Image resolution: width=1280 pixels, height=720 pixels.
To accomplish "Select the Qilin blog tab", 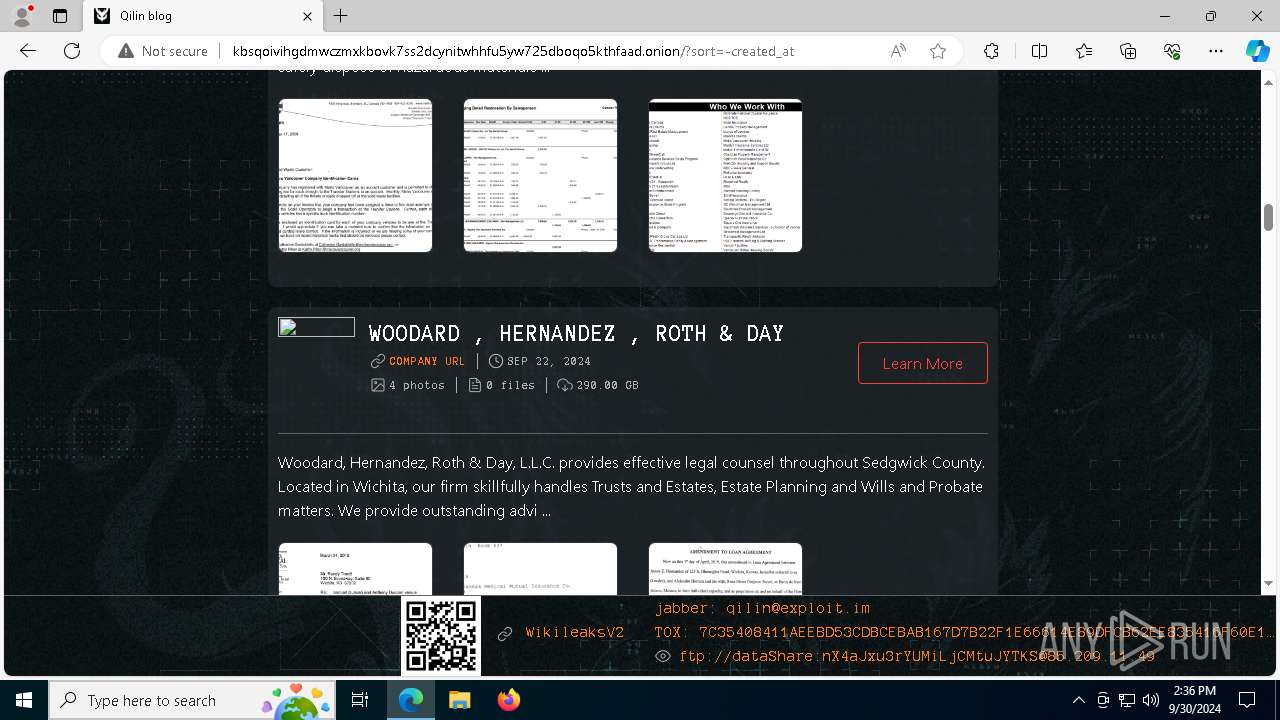I will tap(203, 16).
